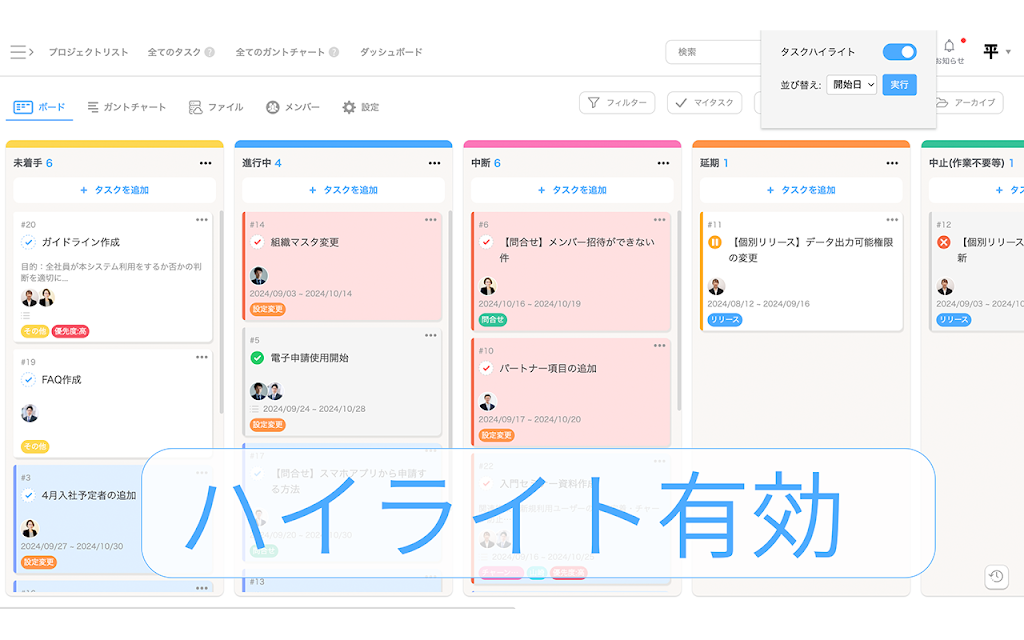Screen dimensions: 1024x640
Task: Open the ファイル files icon tab
Action: coord(216,107)
